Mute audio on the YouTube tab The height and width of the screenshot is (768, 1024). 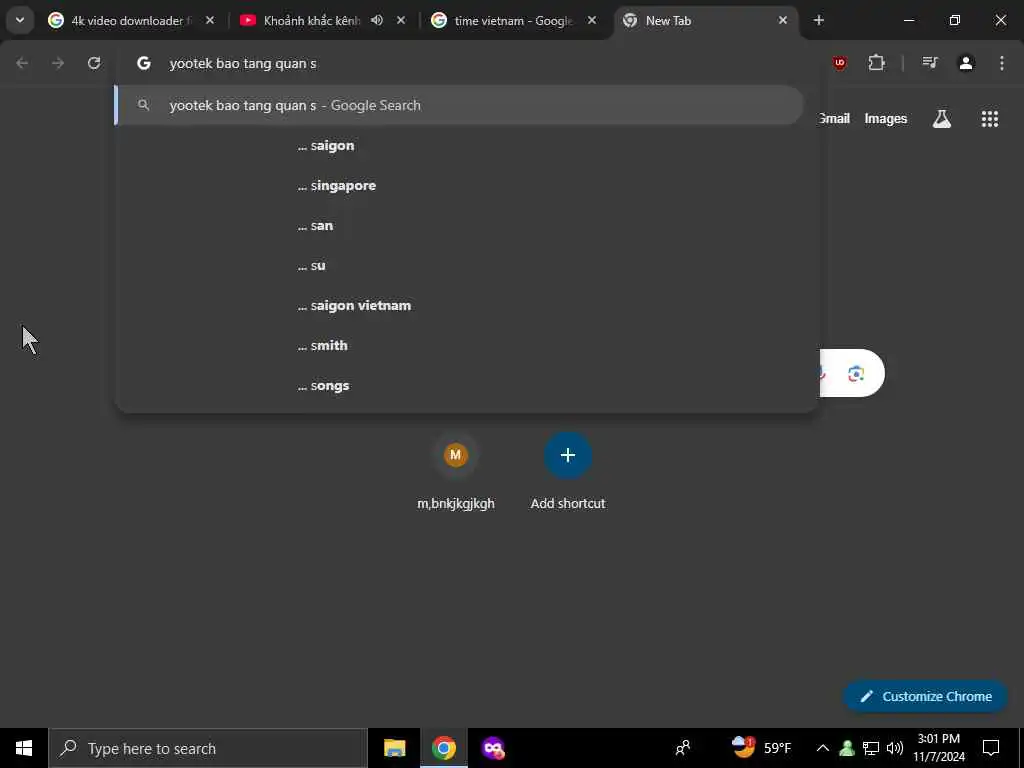(x=377, y=21)
